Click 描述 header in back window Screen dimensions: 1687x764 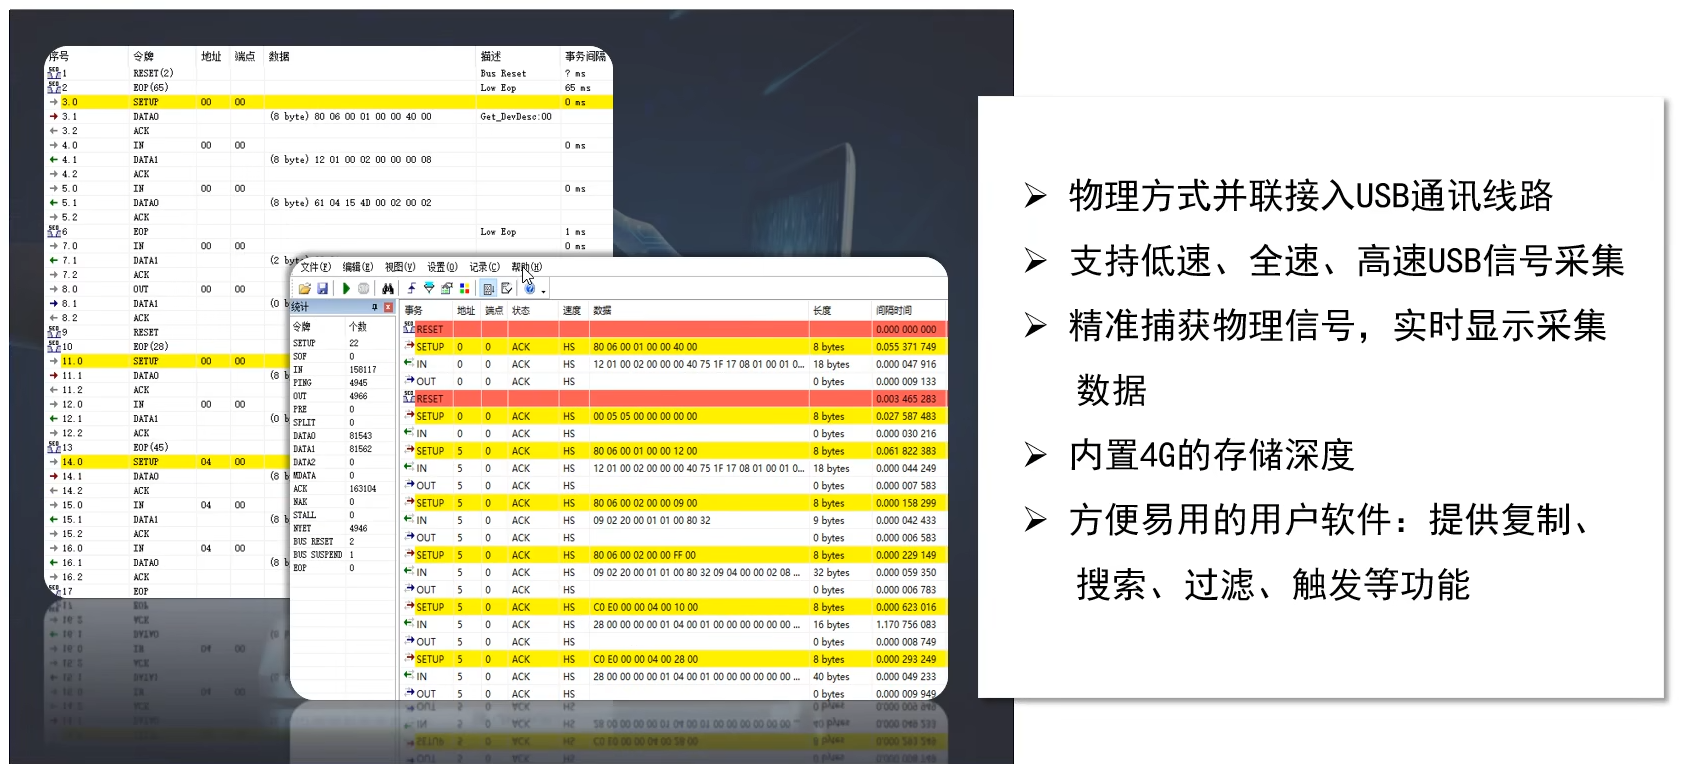tap(491, 56)
